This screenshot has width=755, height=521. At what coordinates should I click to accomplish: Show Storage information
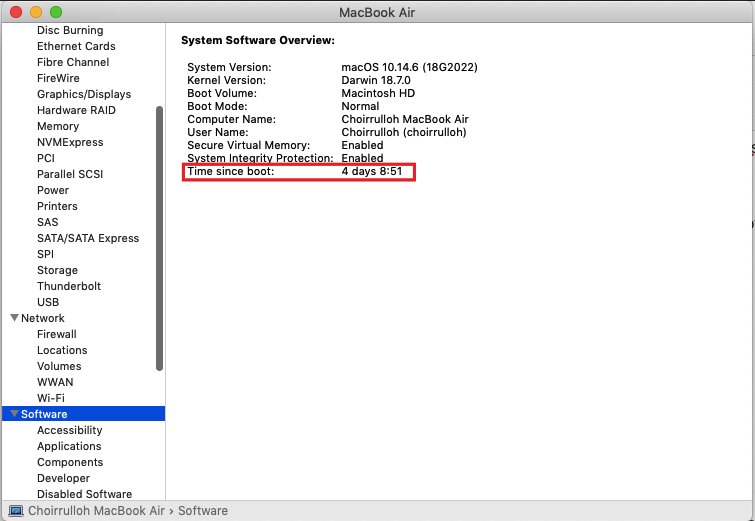pyautogui.click(x=57, y=270)
